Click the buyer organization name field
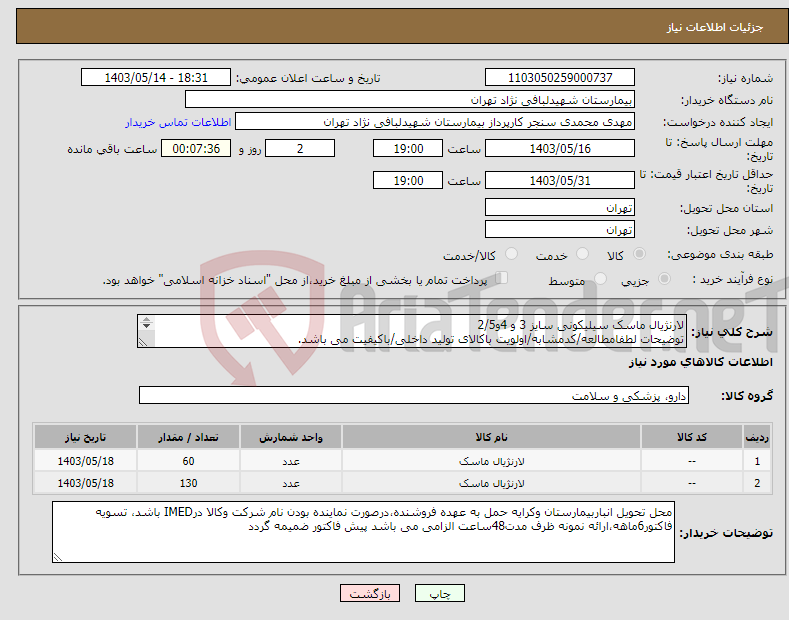The height and width of the screenshot is (620, 789). (410, 100)
